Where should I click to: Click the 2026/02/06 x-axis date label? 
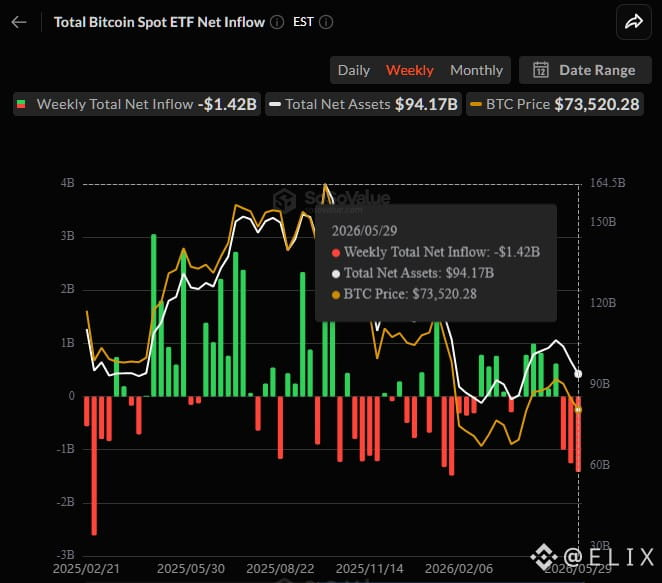point(459,569)
